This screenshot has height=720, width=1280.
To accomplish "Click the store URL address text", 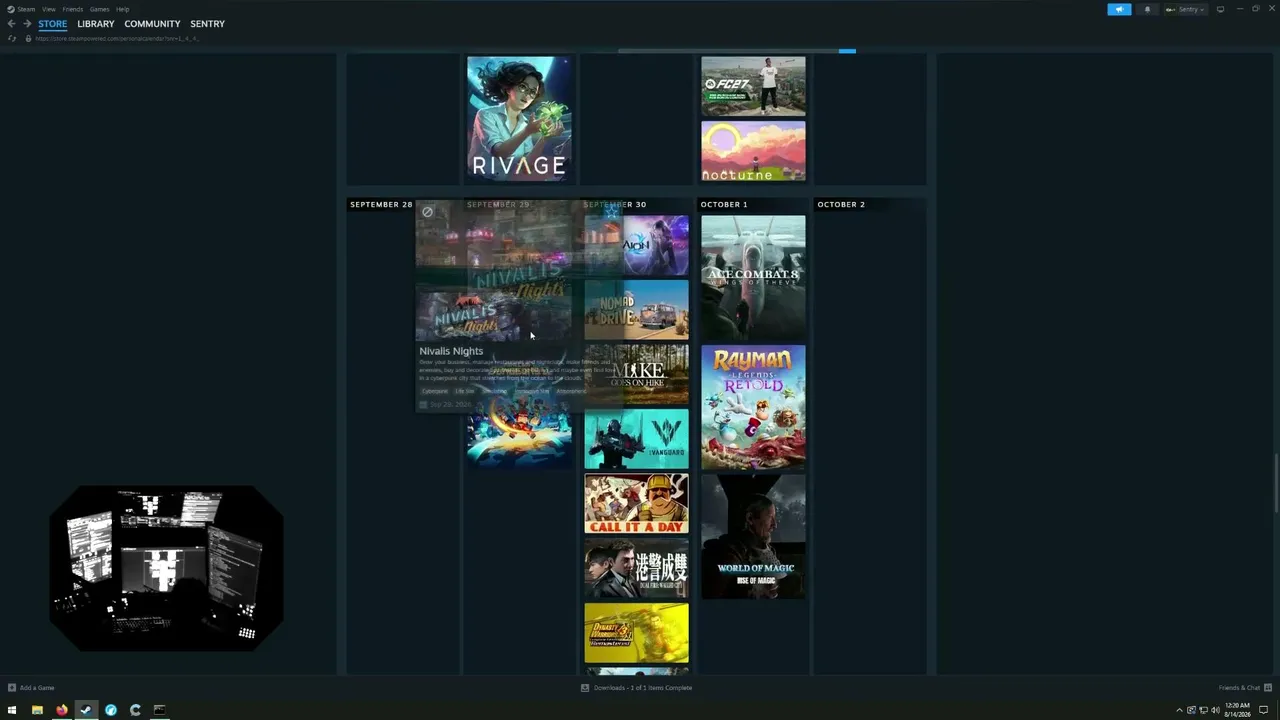I will tap(117, 38).
